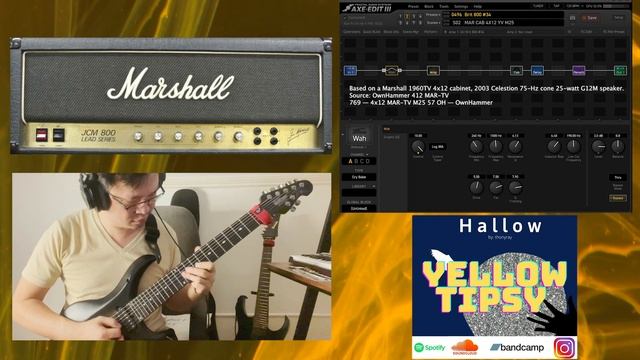Click the Save button

(590, 18)
